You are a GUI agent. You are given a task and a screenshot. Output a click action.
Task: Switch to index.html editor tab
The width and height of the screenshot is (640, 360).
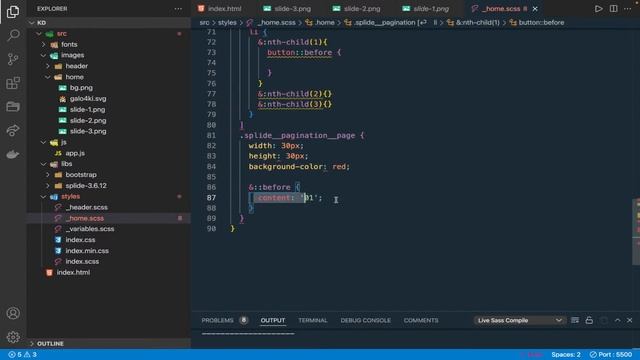[x=220, y=9]
